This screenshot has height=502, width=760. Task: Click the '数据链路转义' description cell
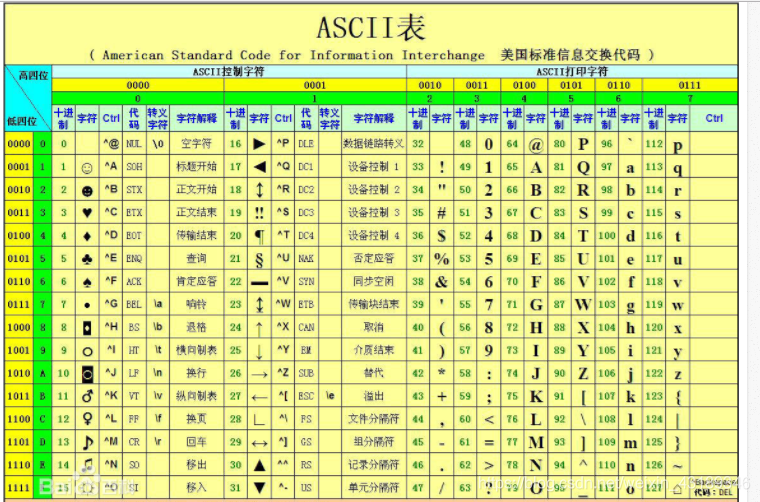[373, 144]
